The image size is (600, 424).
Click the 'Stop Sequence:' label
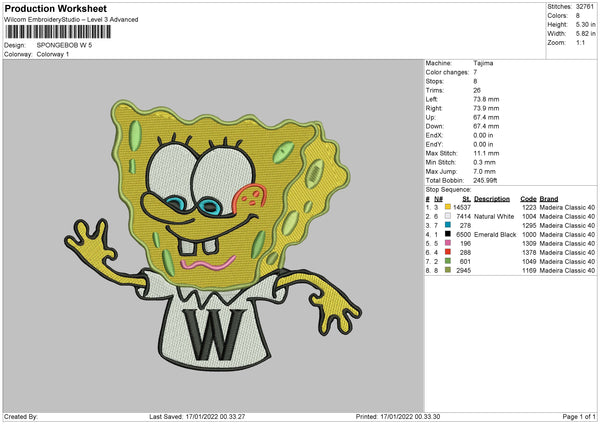tap(448, 190)
